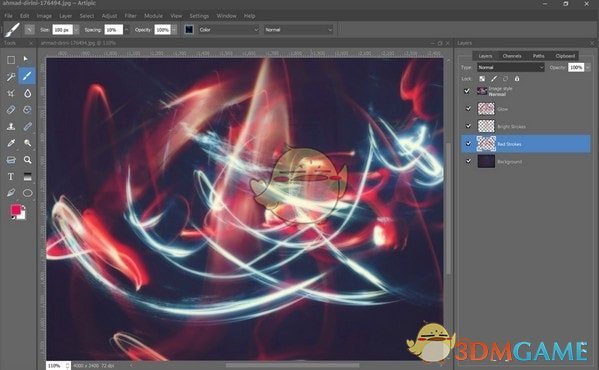Click the dark color swatch in options bar
599x370 pixels.
pyautogui.click(x=189, y=29)
